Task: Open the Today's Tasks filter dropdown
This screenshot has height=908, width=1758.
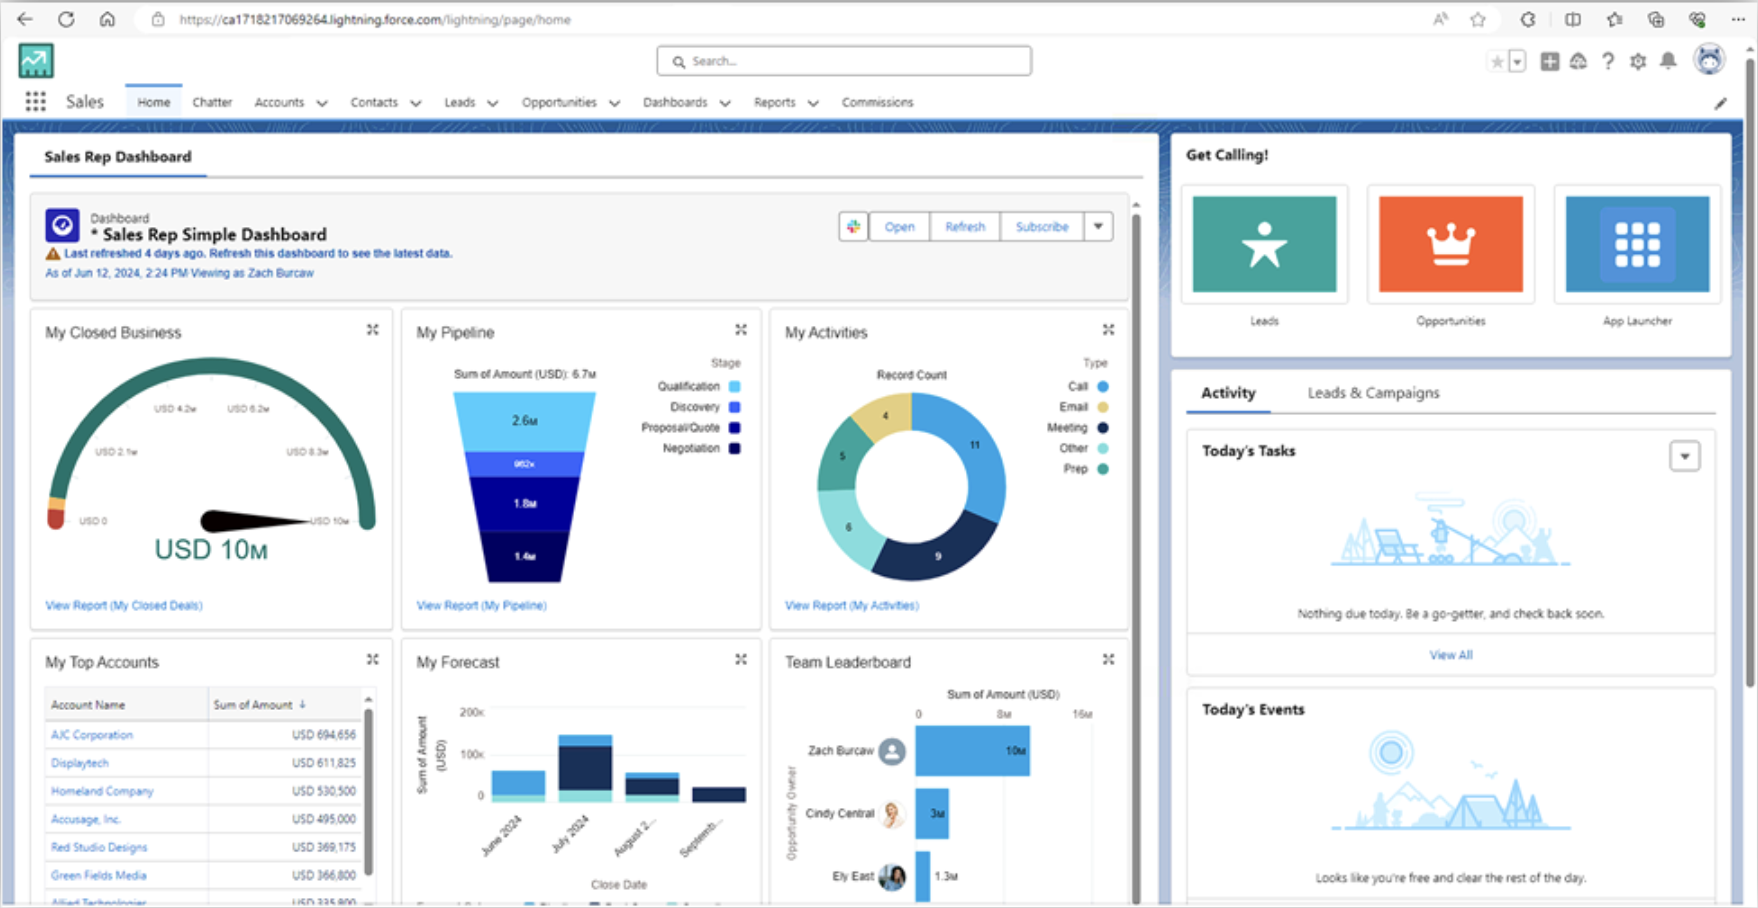Action: [x=1685, y=456]
